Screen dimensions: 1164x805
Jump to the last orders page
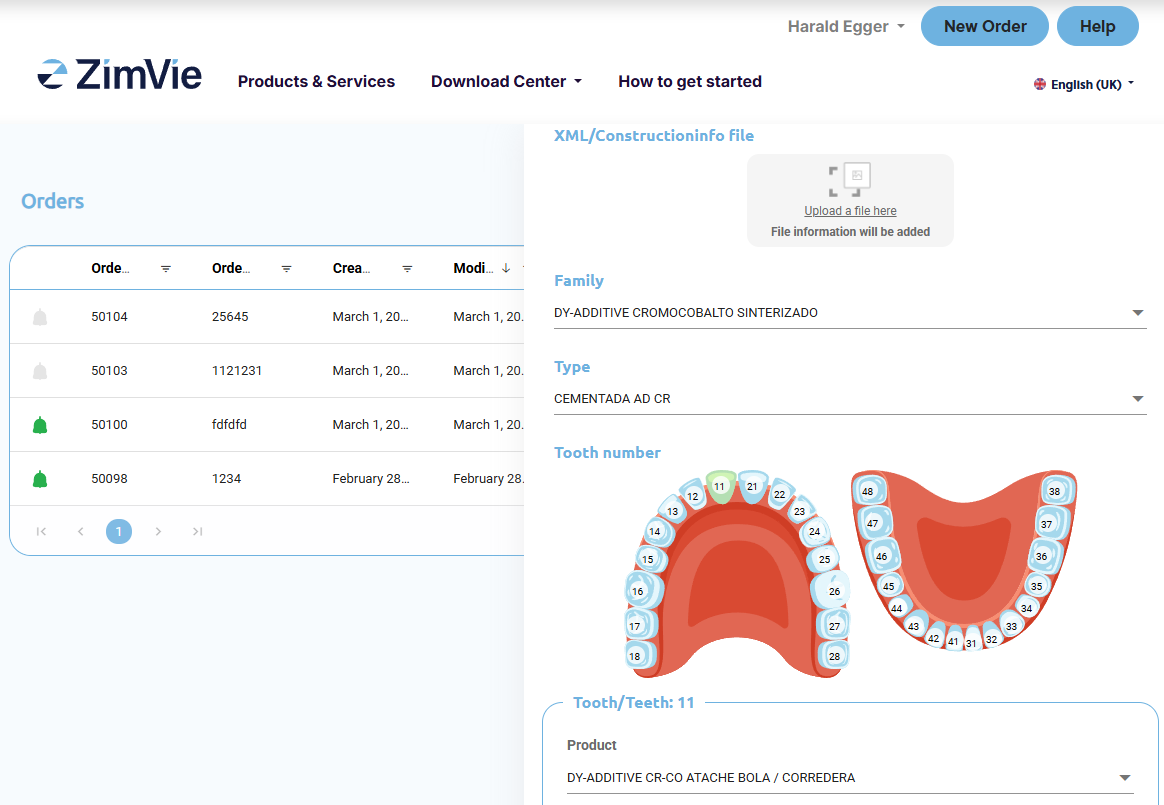[197, 531]
